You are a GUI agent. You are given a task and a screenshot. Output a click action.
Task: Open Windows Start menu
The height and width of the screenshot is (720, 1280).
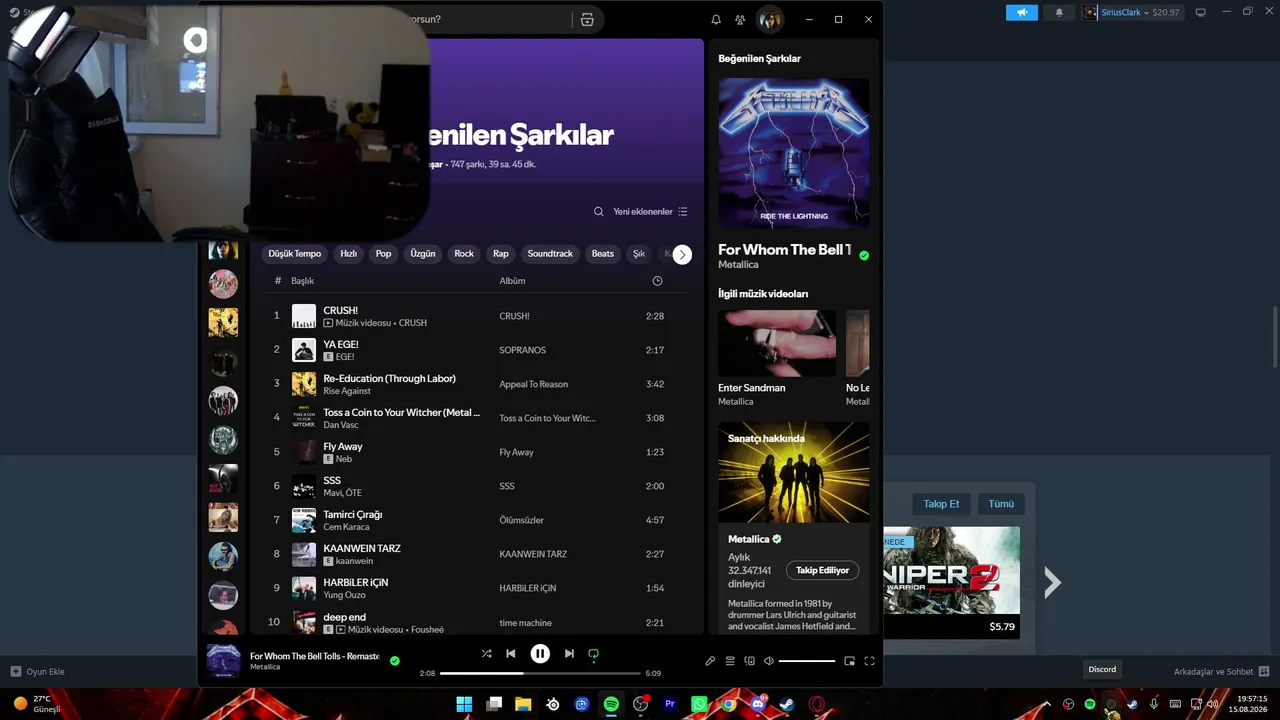464,704
